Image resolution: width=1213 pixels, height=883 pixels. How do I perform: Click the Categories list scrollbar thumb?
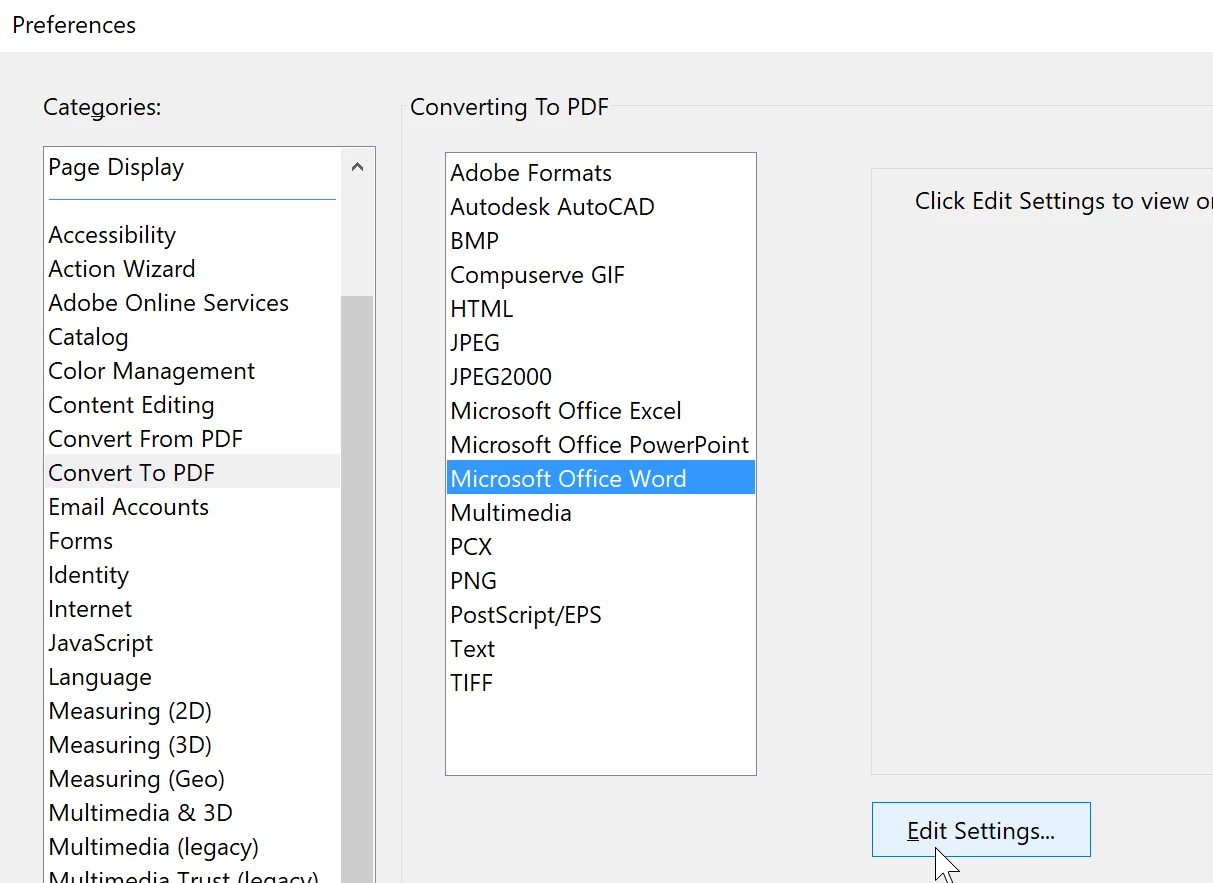pos(357,589)
